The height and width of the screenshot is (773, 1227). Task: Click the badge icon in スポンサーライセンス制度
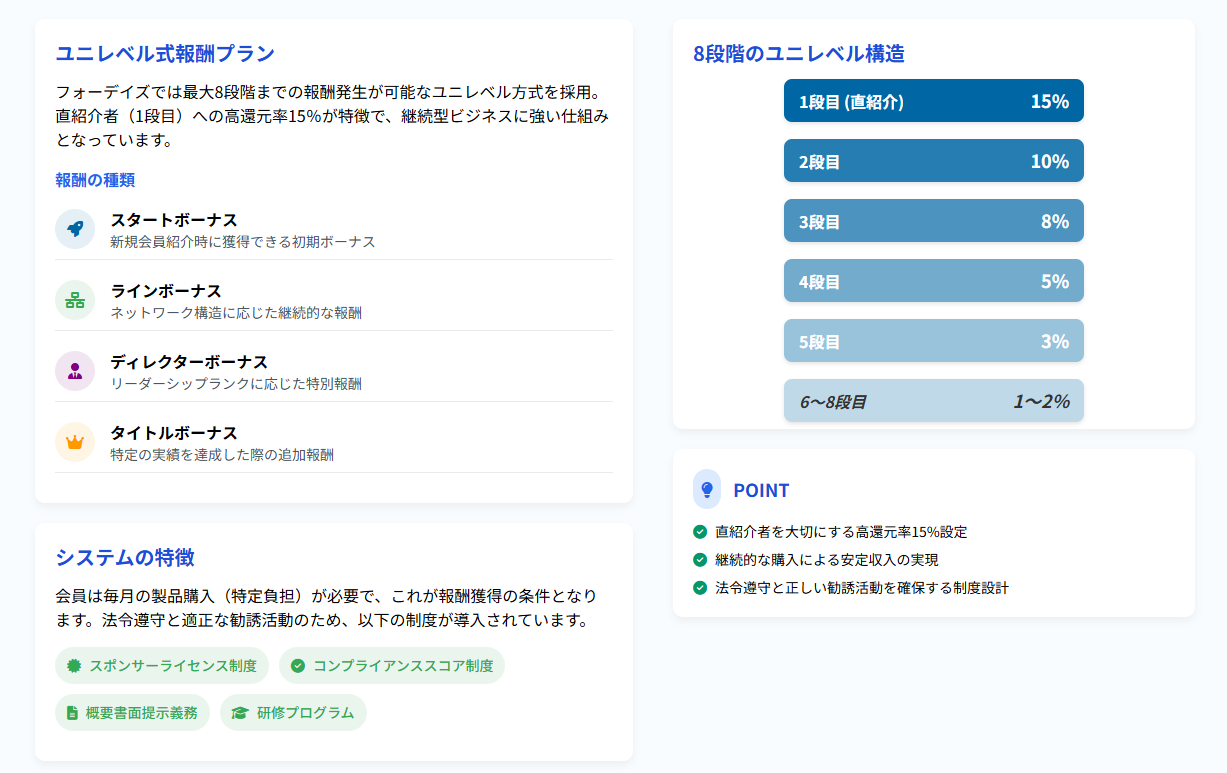(74, 666)
